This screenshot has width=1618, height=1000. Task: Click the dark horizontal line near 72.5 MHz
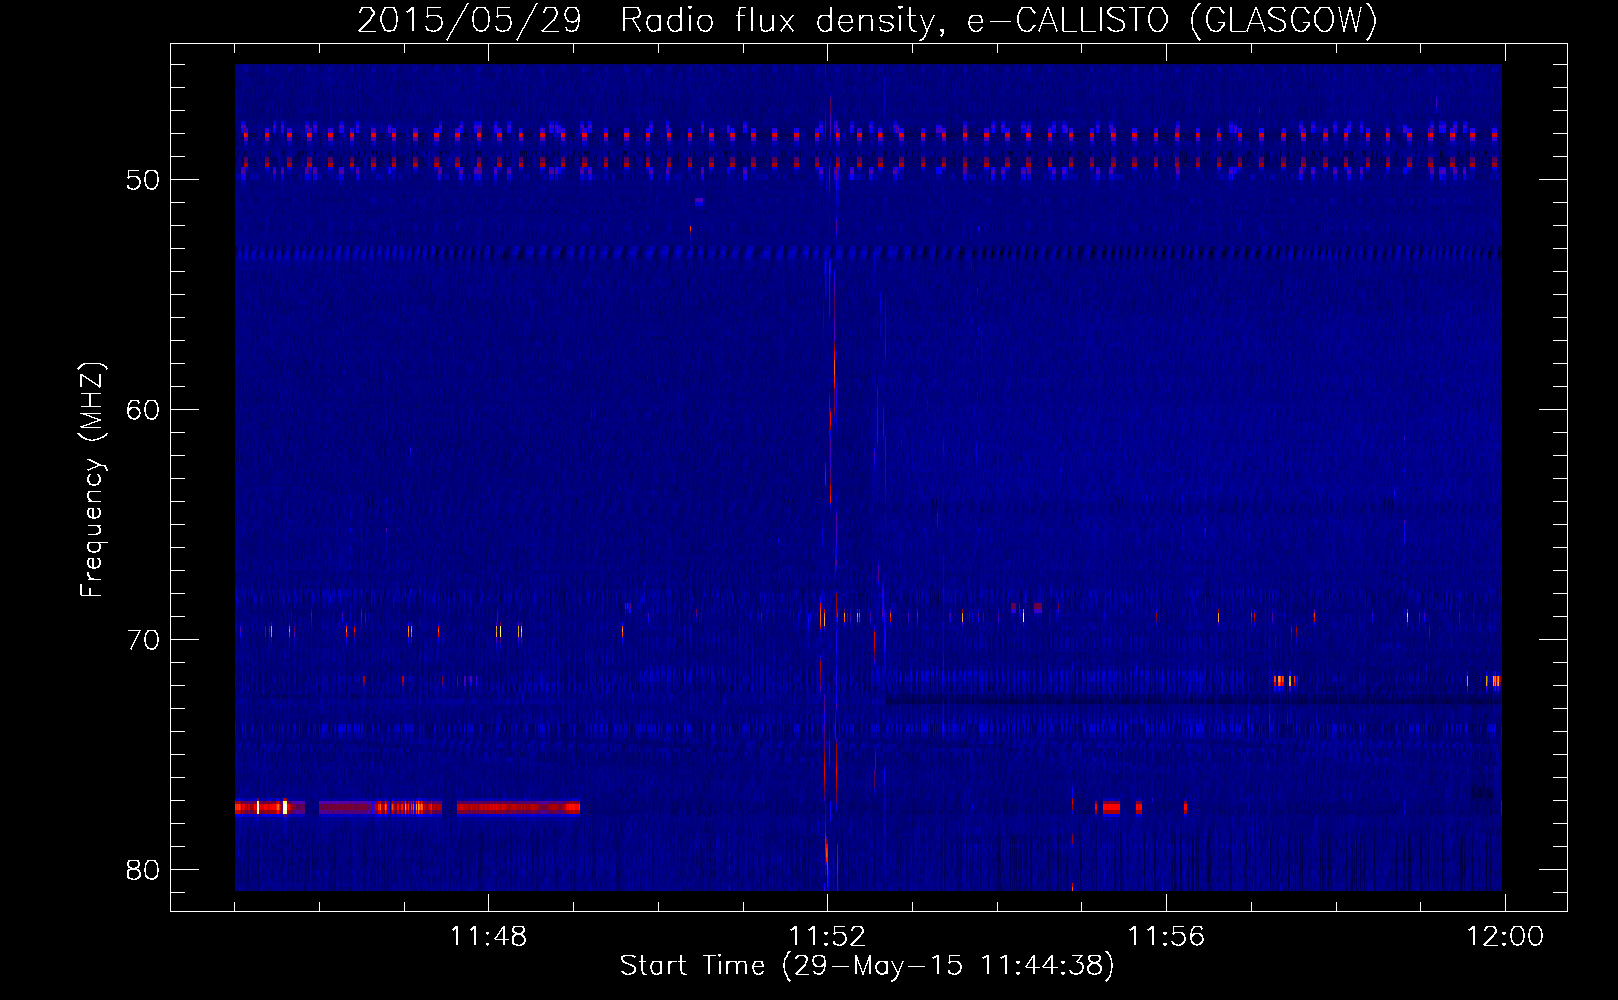1193,700
